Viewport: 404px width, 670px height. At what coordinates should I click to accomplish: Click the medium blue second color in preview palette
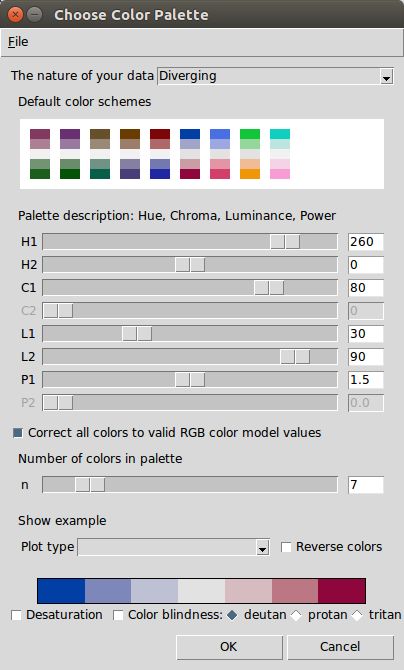(x=108, y=591)
